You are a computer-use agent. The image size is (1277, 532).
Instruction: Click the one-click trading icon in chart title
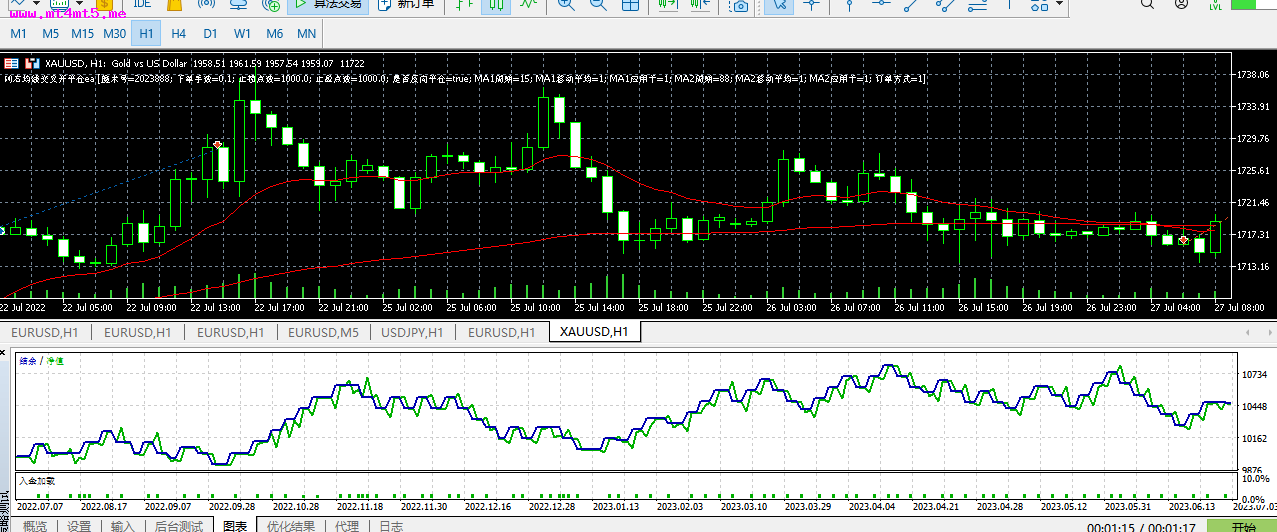coord(11,62)
